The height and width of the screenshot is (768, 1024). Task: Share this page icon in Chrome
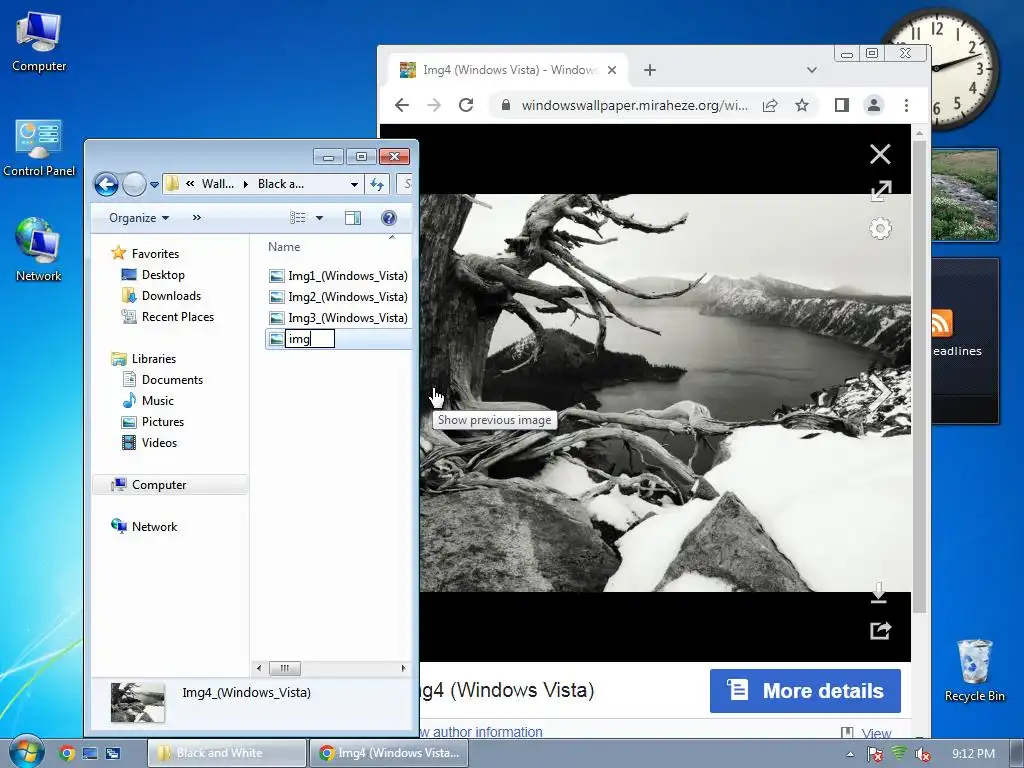pyautogui.click(x=770, y=105)
